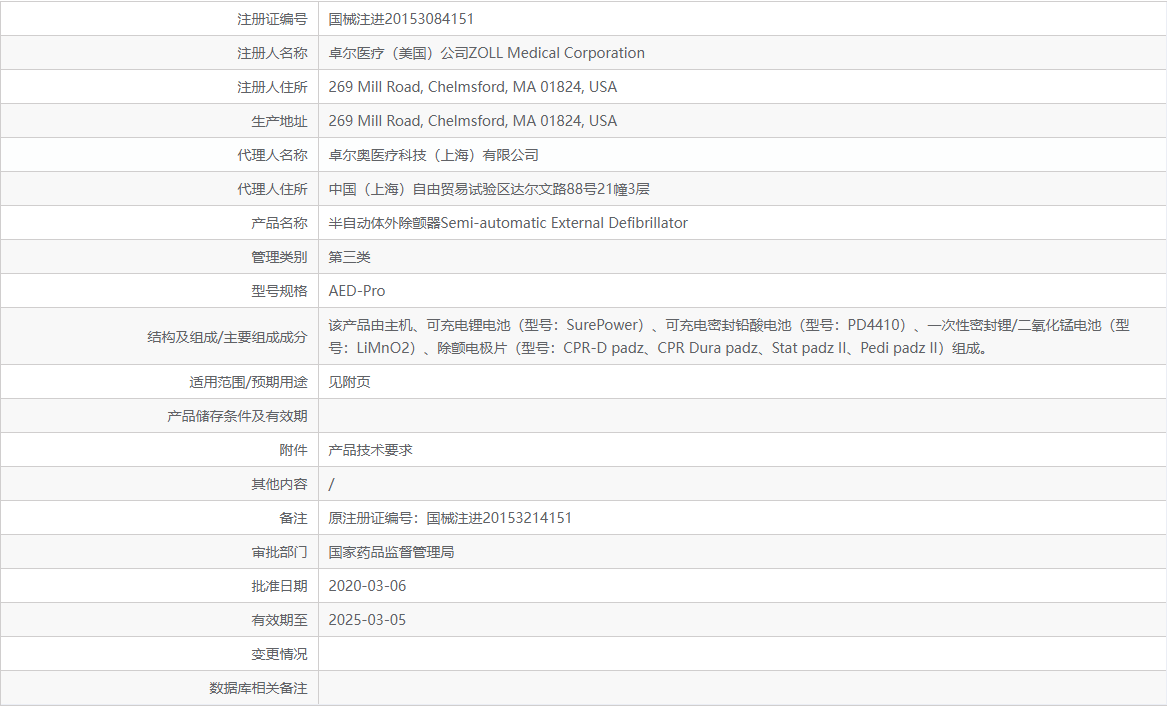Image resolution: width=1167 pixels, height=706 pixels.
Task: Click the approval date 2020-03-06
Action: tap(367, 586)
